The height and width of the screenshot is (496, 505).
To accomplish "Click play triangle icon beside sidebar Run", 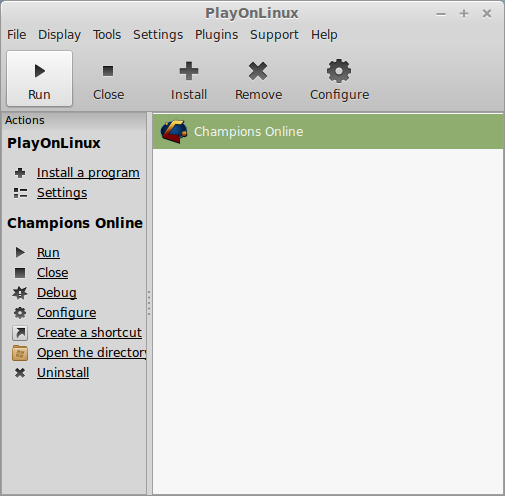I will [x=20, y=253].
